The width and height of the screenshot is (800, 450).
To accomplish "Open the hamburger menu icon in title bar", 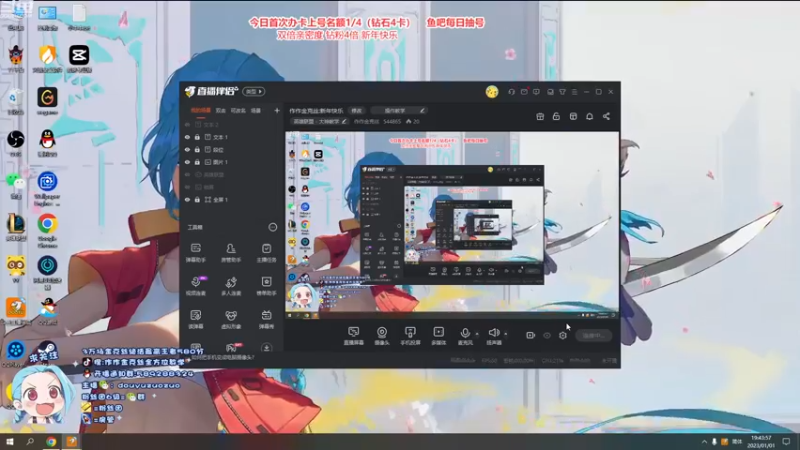I will tap(574, 92).
